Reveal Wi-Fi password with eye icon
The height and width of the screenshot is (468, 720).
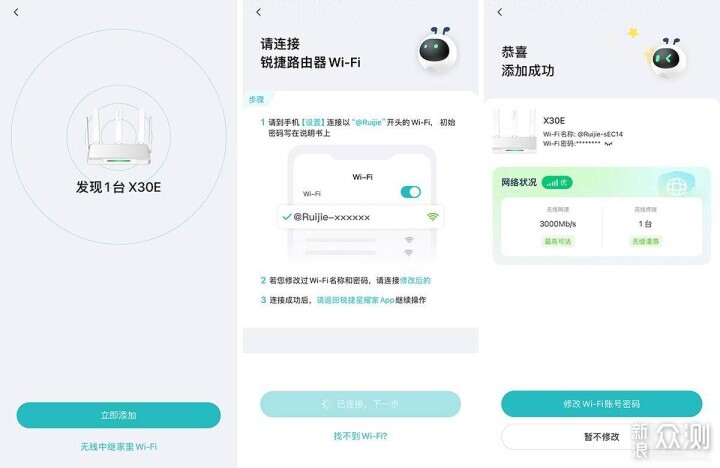click(608, 144)
